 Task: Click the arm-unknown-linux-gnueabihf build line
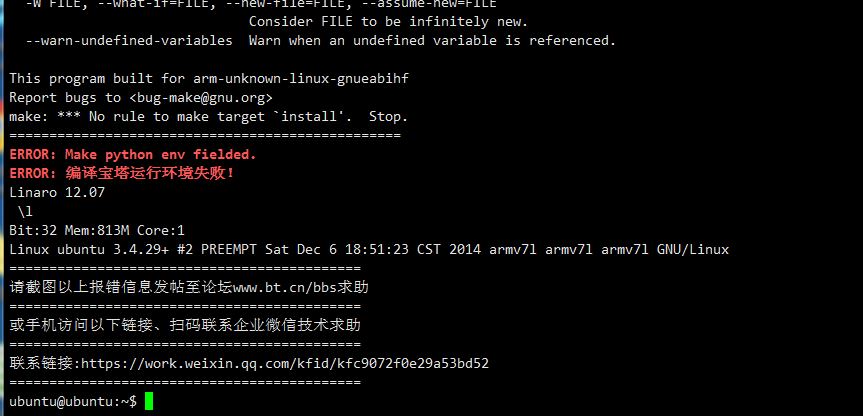point(209,78)
